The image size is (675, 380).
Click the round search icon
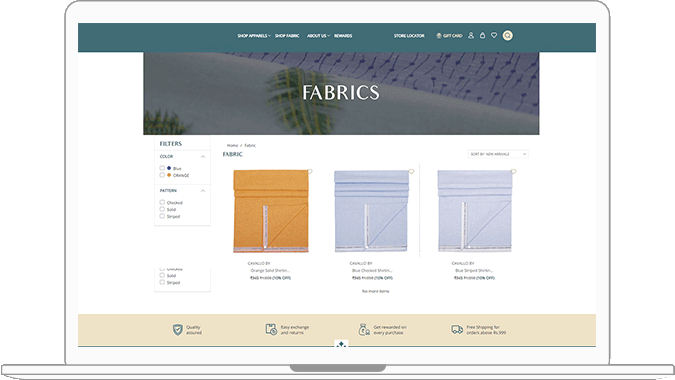[x=508, y=36]
